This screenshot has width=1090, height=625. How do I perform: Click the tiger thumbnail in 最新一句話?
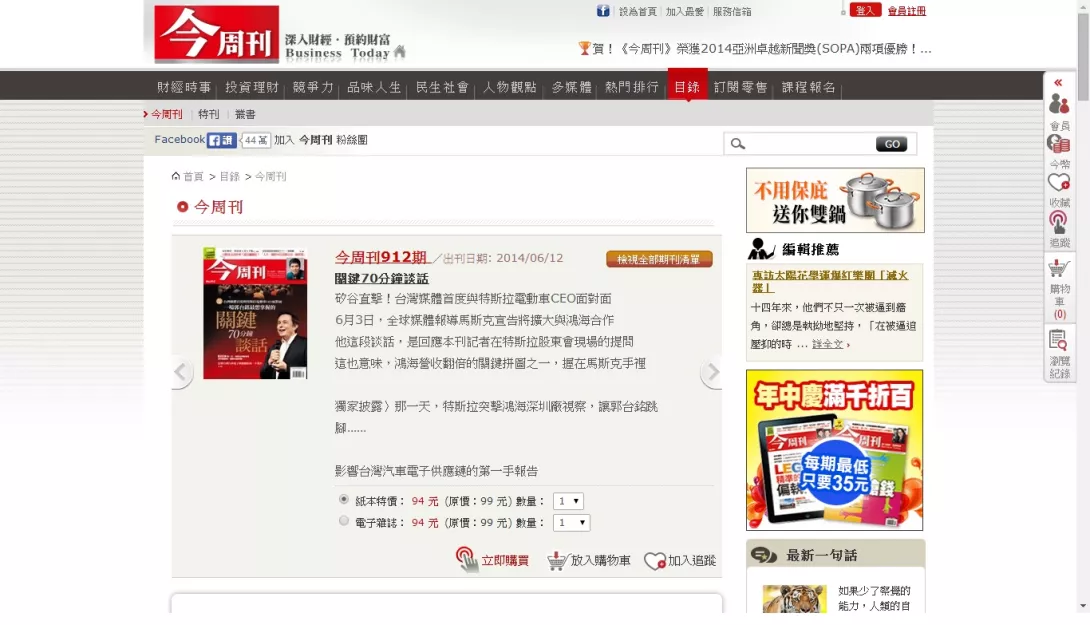point(795,599)
